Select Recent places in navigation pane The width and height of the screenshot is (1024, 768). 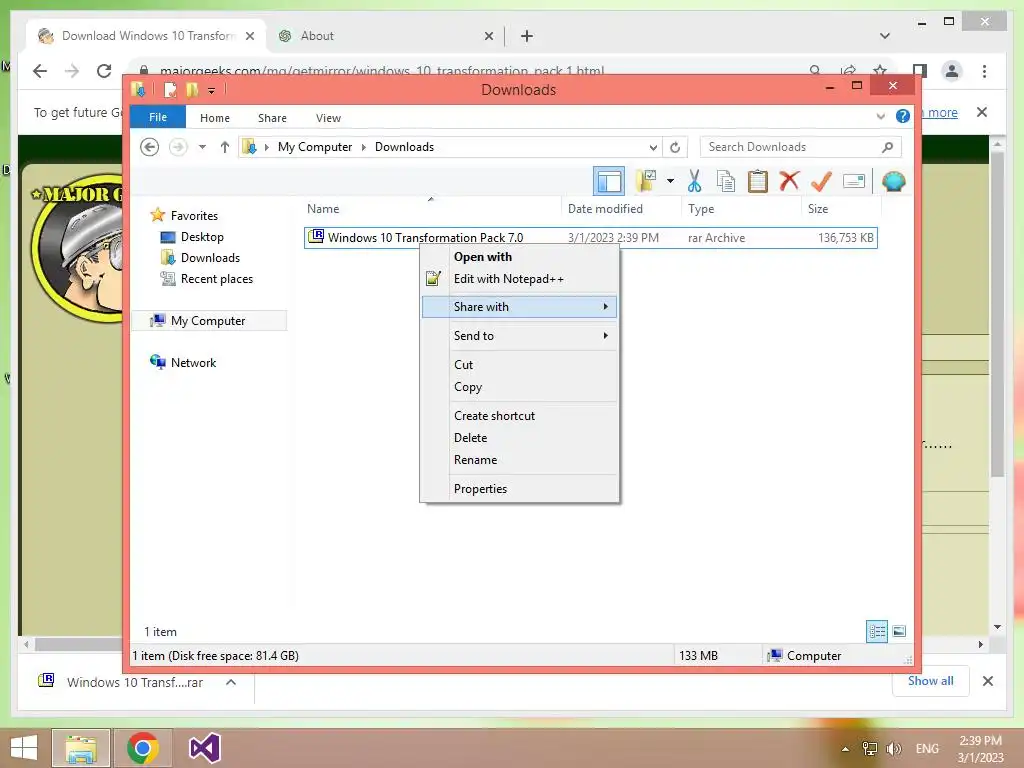(216, 279)
